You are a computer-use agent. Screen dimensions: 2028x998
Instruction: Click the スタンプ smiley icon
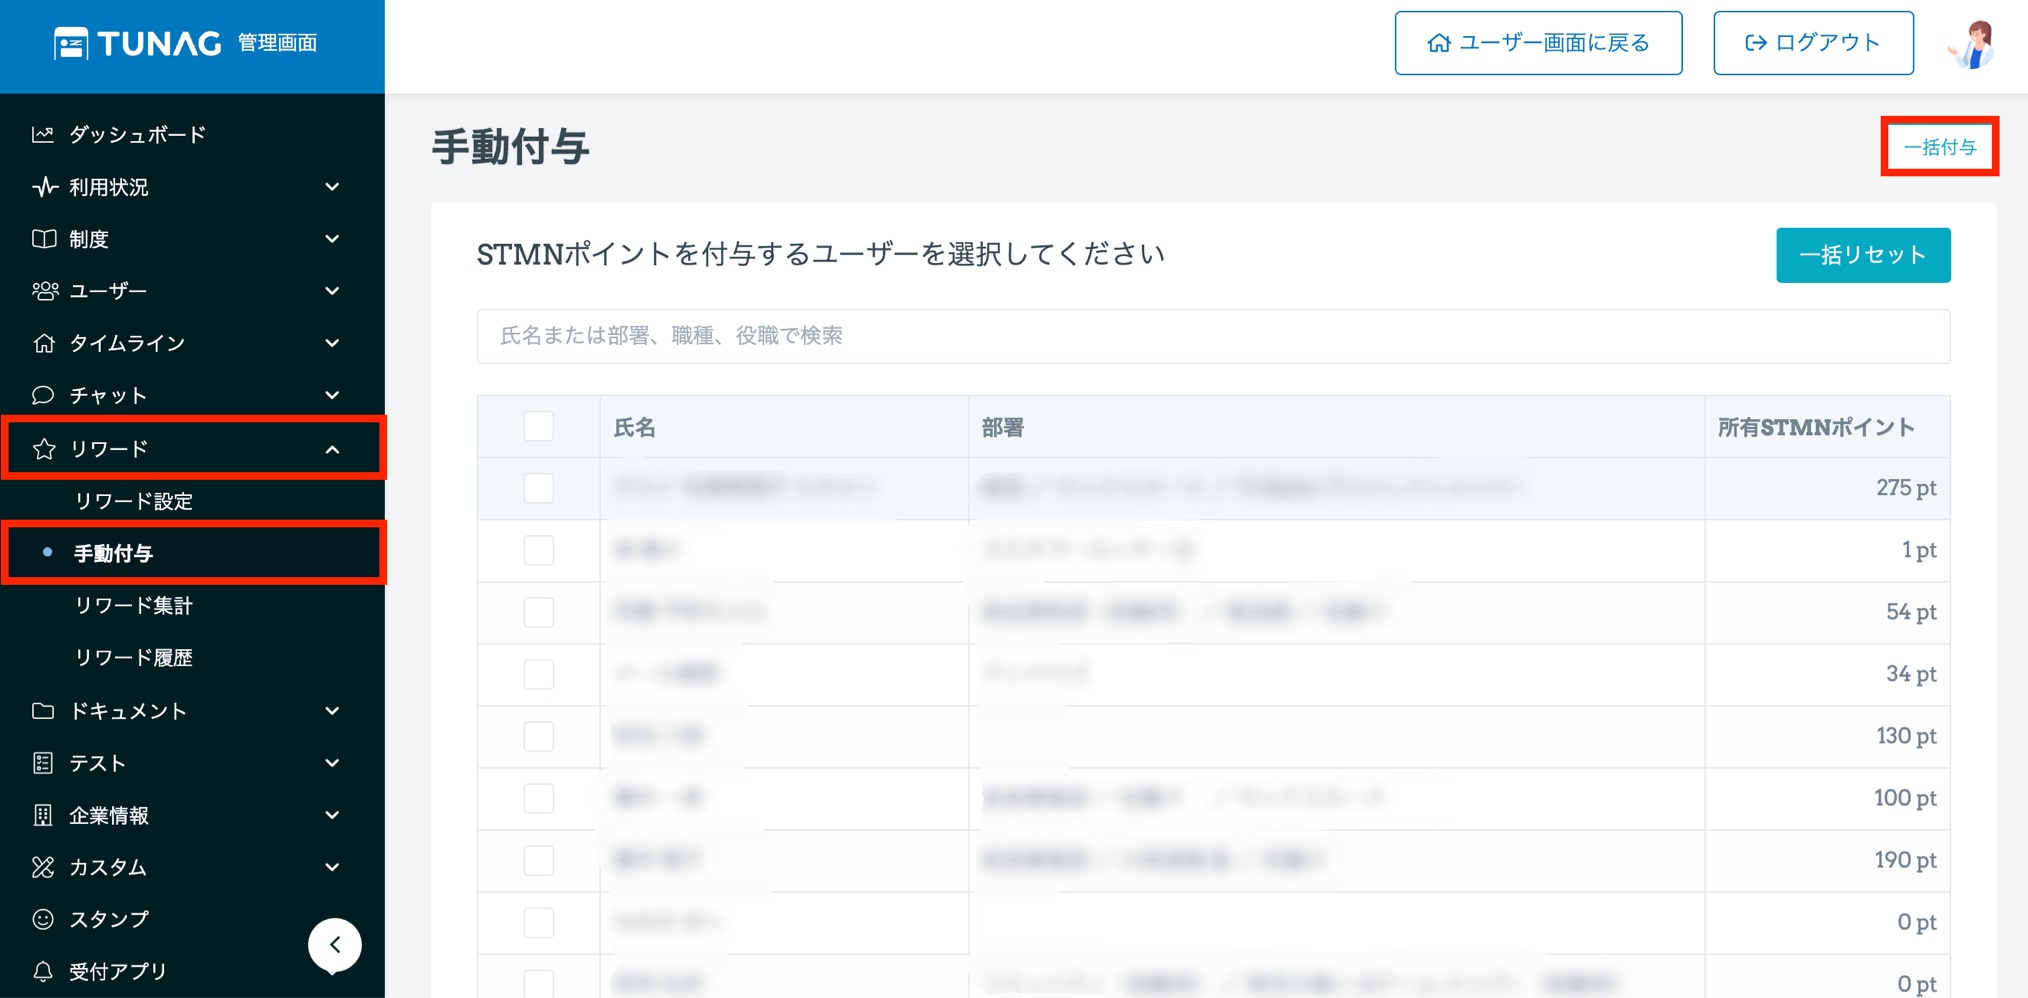[43, 919]
